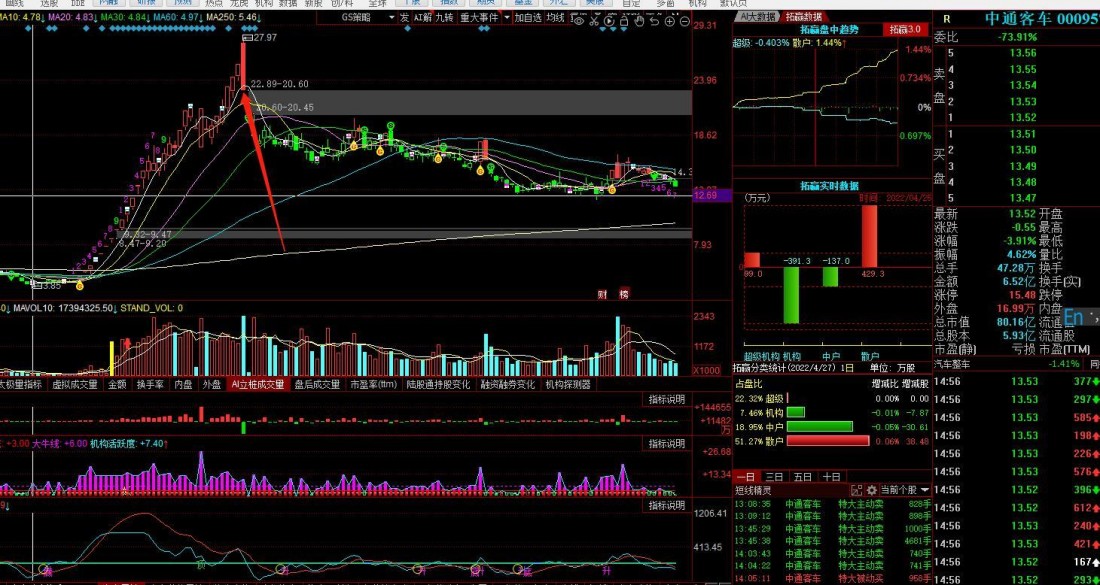Image resolution: width=1100 pixels, height=585 pixels.
Task: Click the yellow volume bar in the volume chart
Action: pyautogui.click(x=111, y=358)
